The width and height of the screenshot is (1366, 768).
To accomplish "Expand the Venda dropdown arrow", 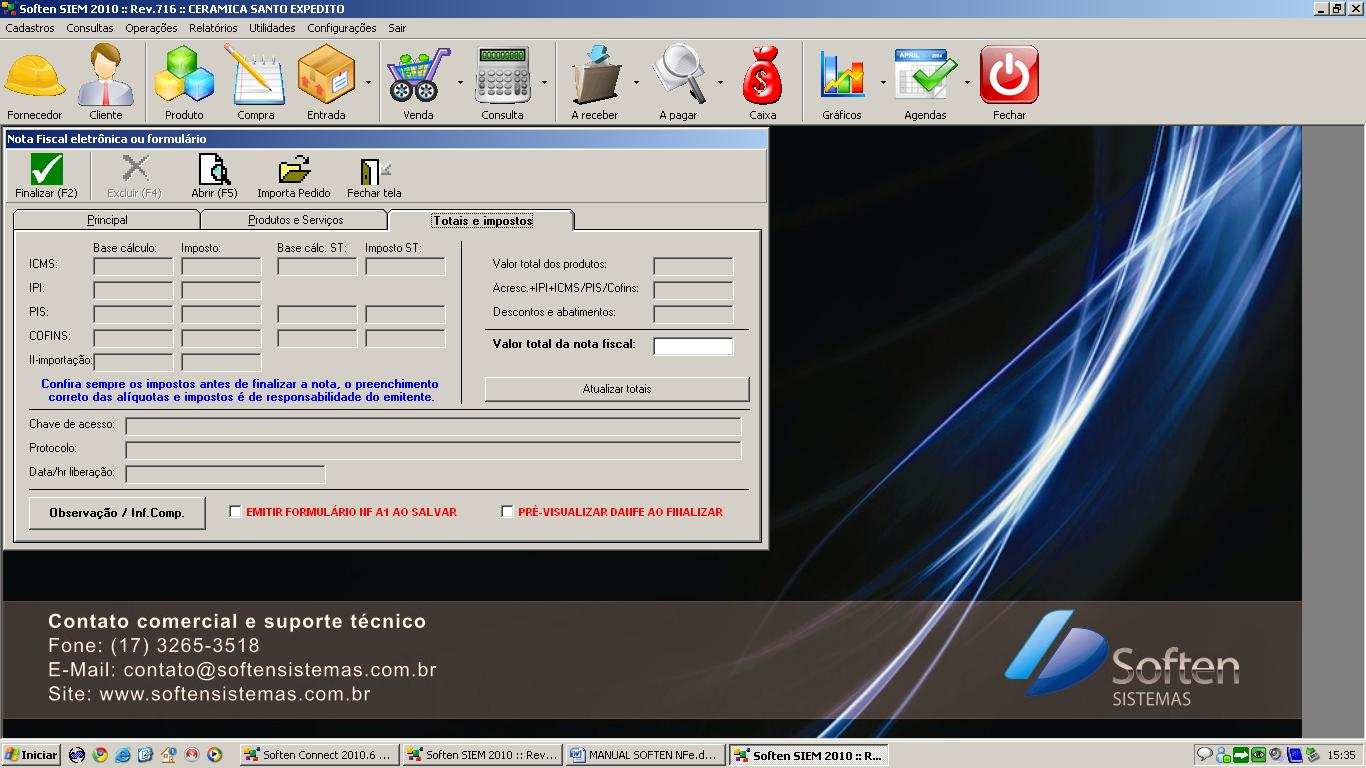I will (460, 82).
